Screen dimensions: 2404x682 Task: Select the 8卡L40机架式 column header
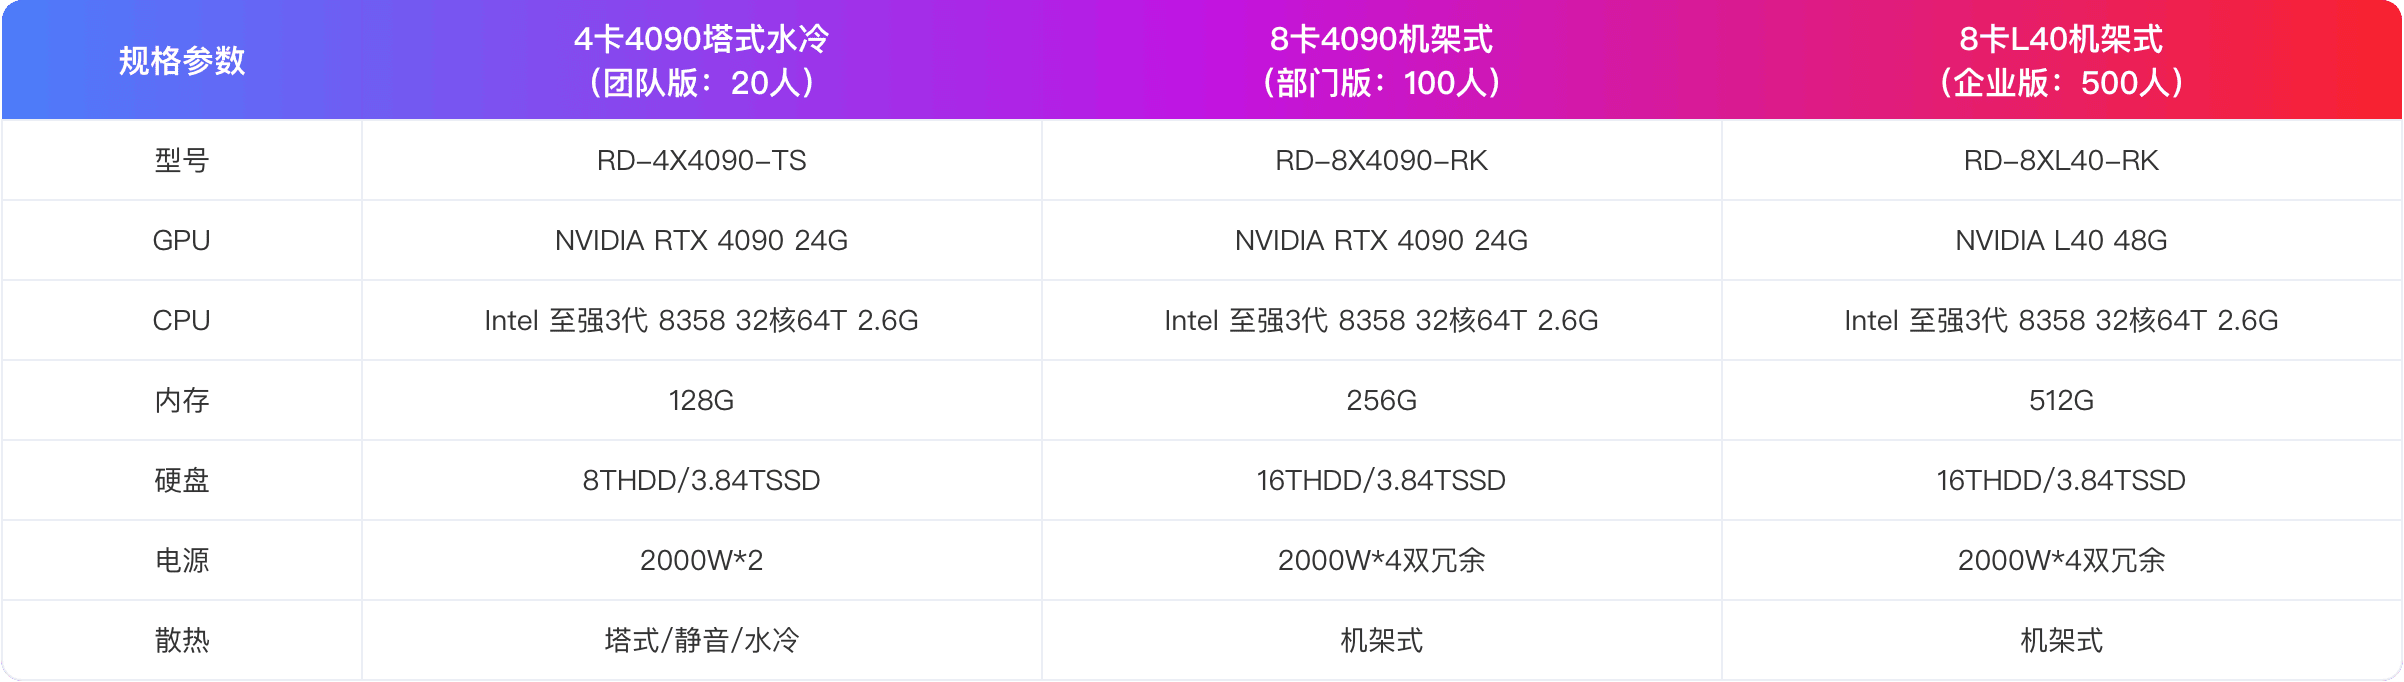(2061, 60)
